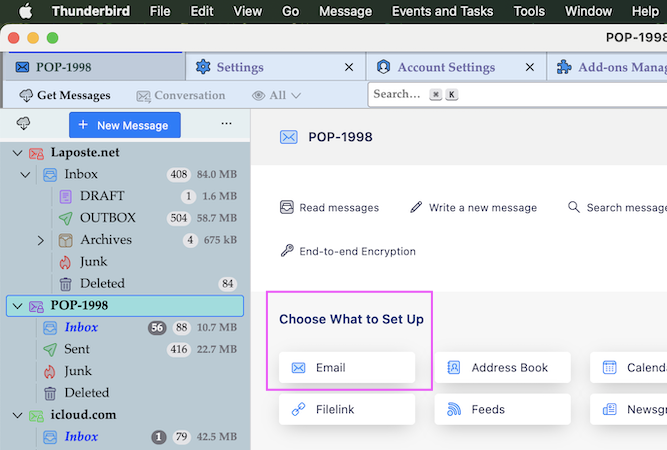
Task: Open the View menu
Action: 248,11
